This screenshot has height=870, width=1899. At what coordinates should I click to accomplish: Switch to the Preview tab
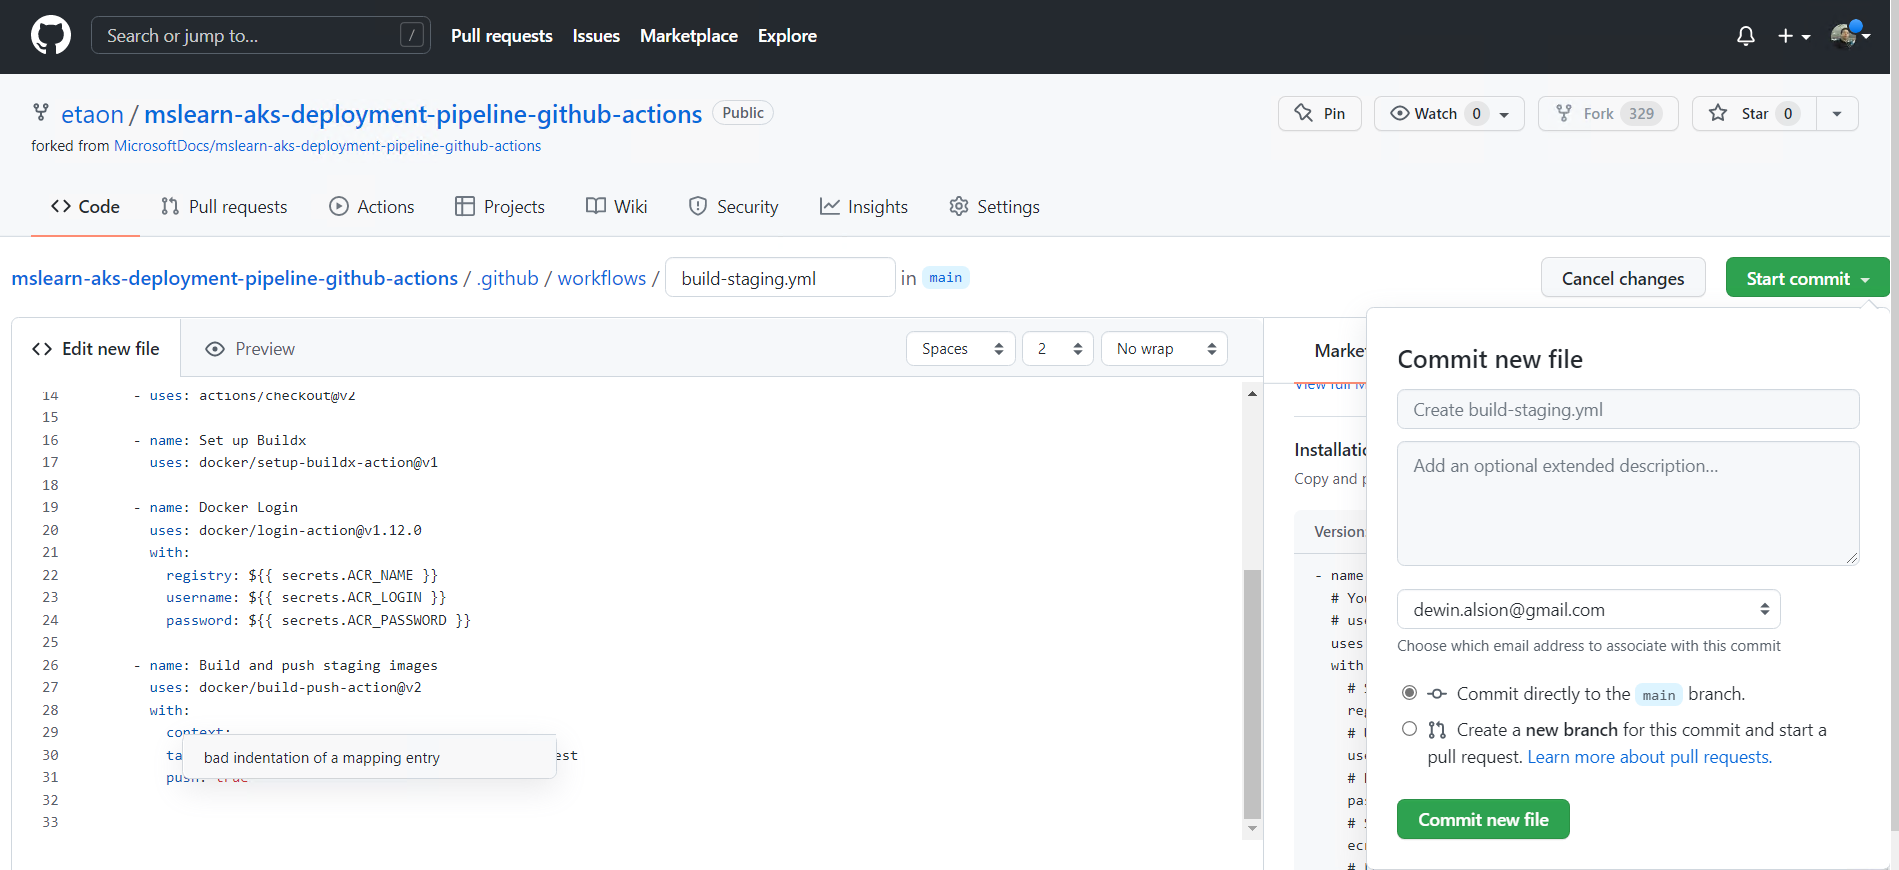(250, 349)
